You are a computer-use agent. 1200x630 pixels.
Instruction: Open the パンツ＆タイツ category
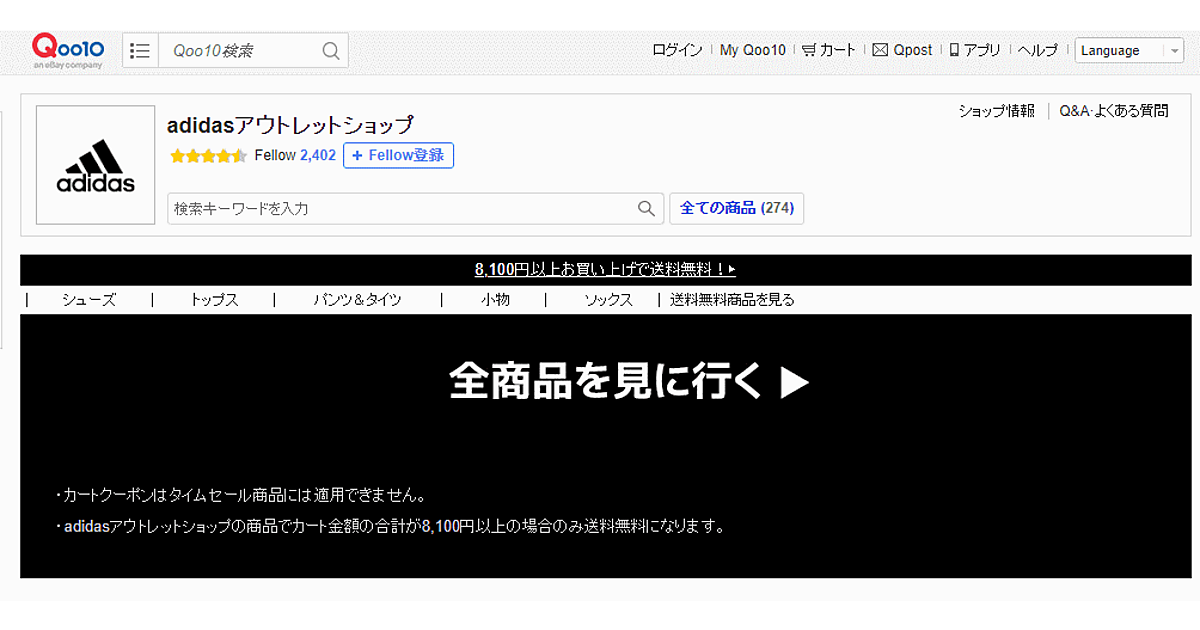click(x=357, y=300)
